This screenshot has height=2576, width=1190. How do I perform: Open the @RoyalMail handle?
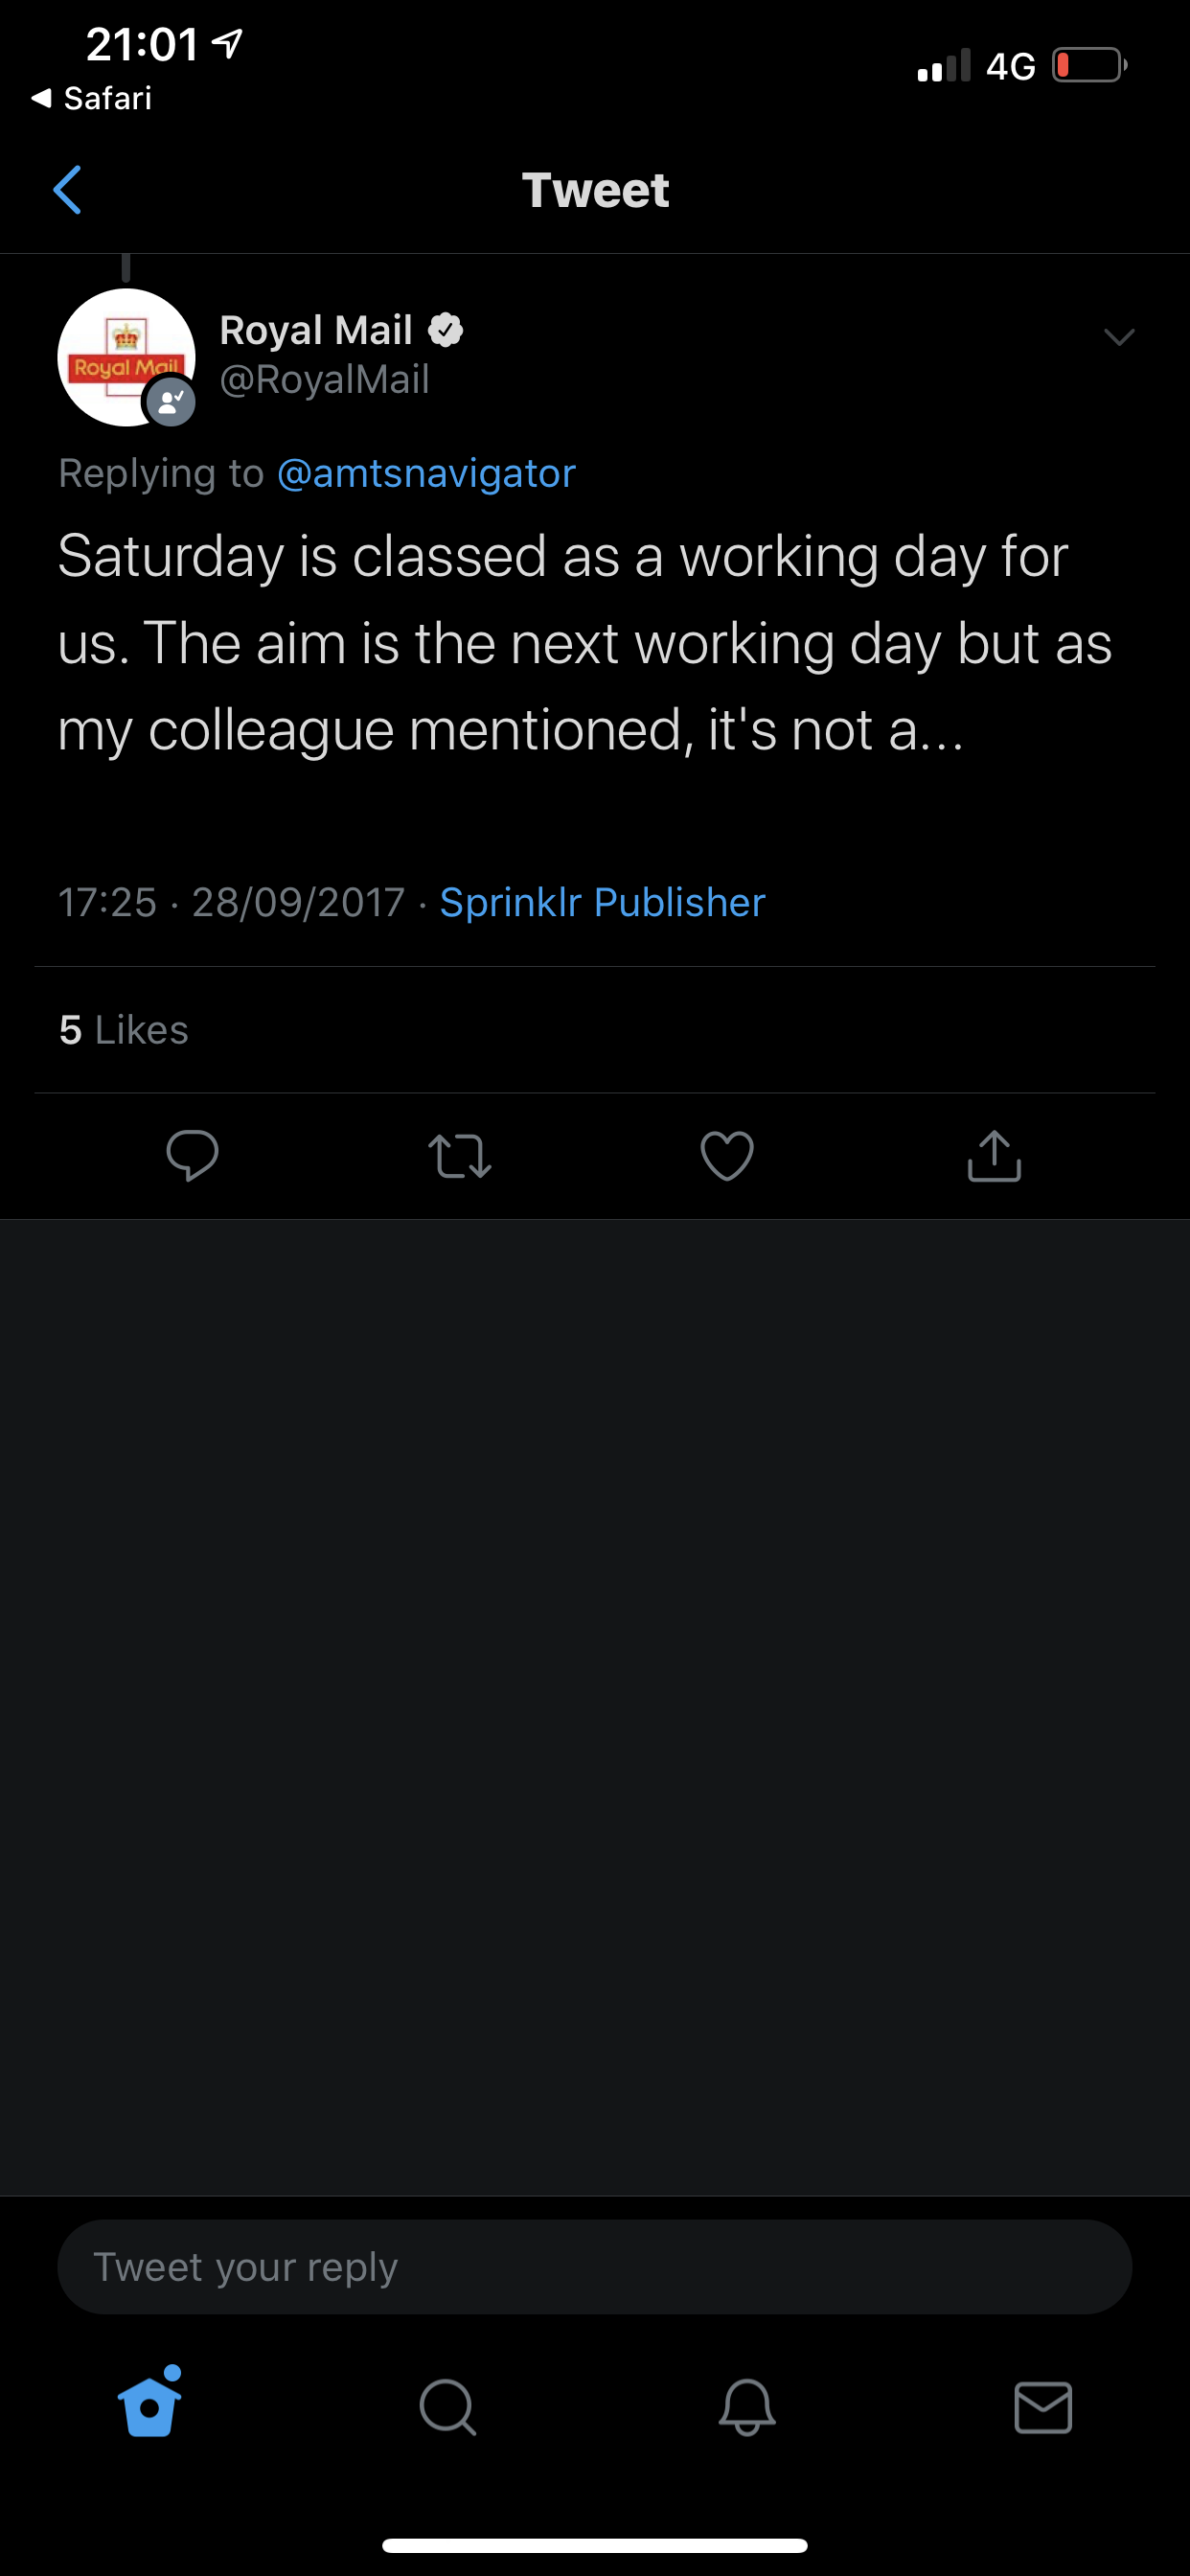tap(324, 380)
